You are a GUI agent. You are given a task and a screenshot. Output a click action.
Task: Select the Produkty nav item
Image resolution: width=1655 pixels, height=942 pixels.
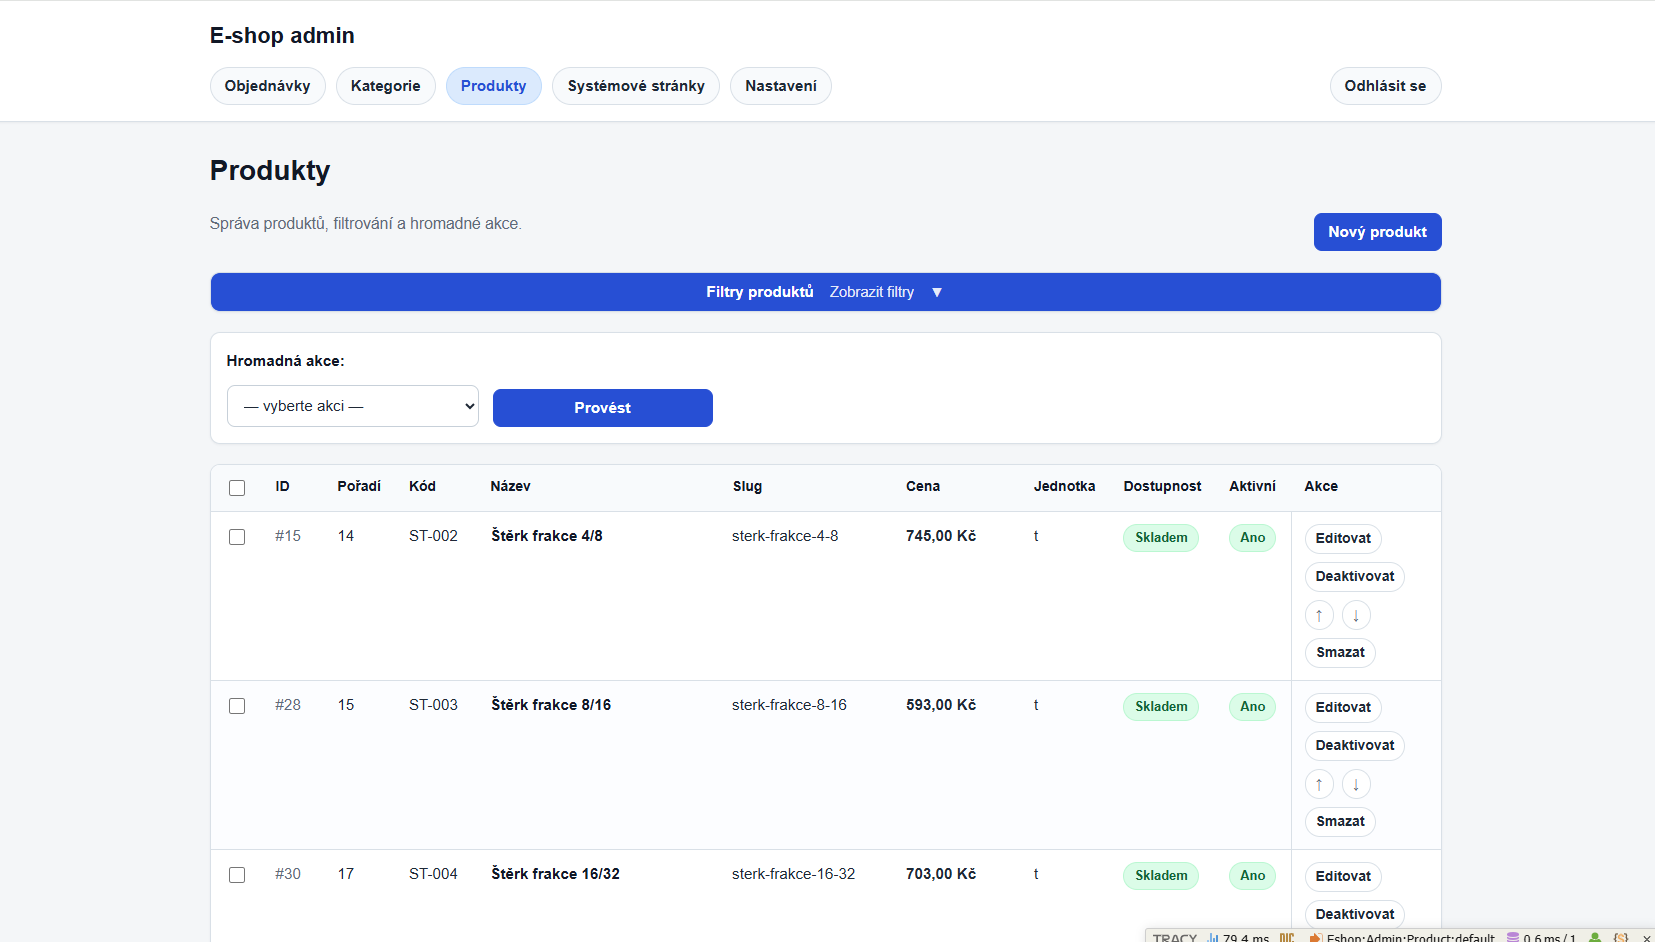coord(494,86)
